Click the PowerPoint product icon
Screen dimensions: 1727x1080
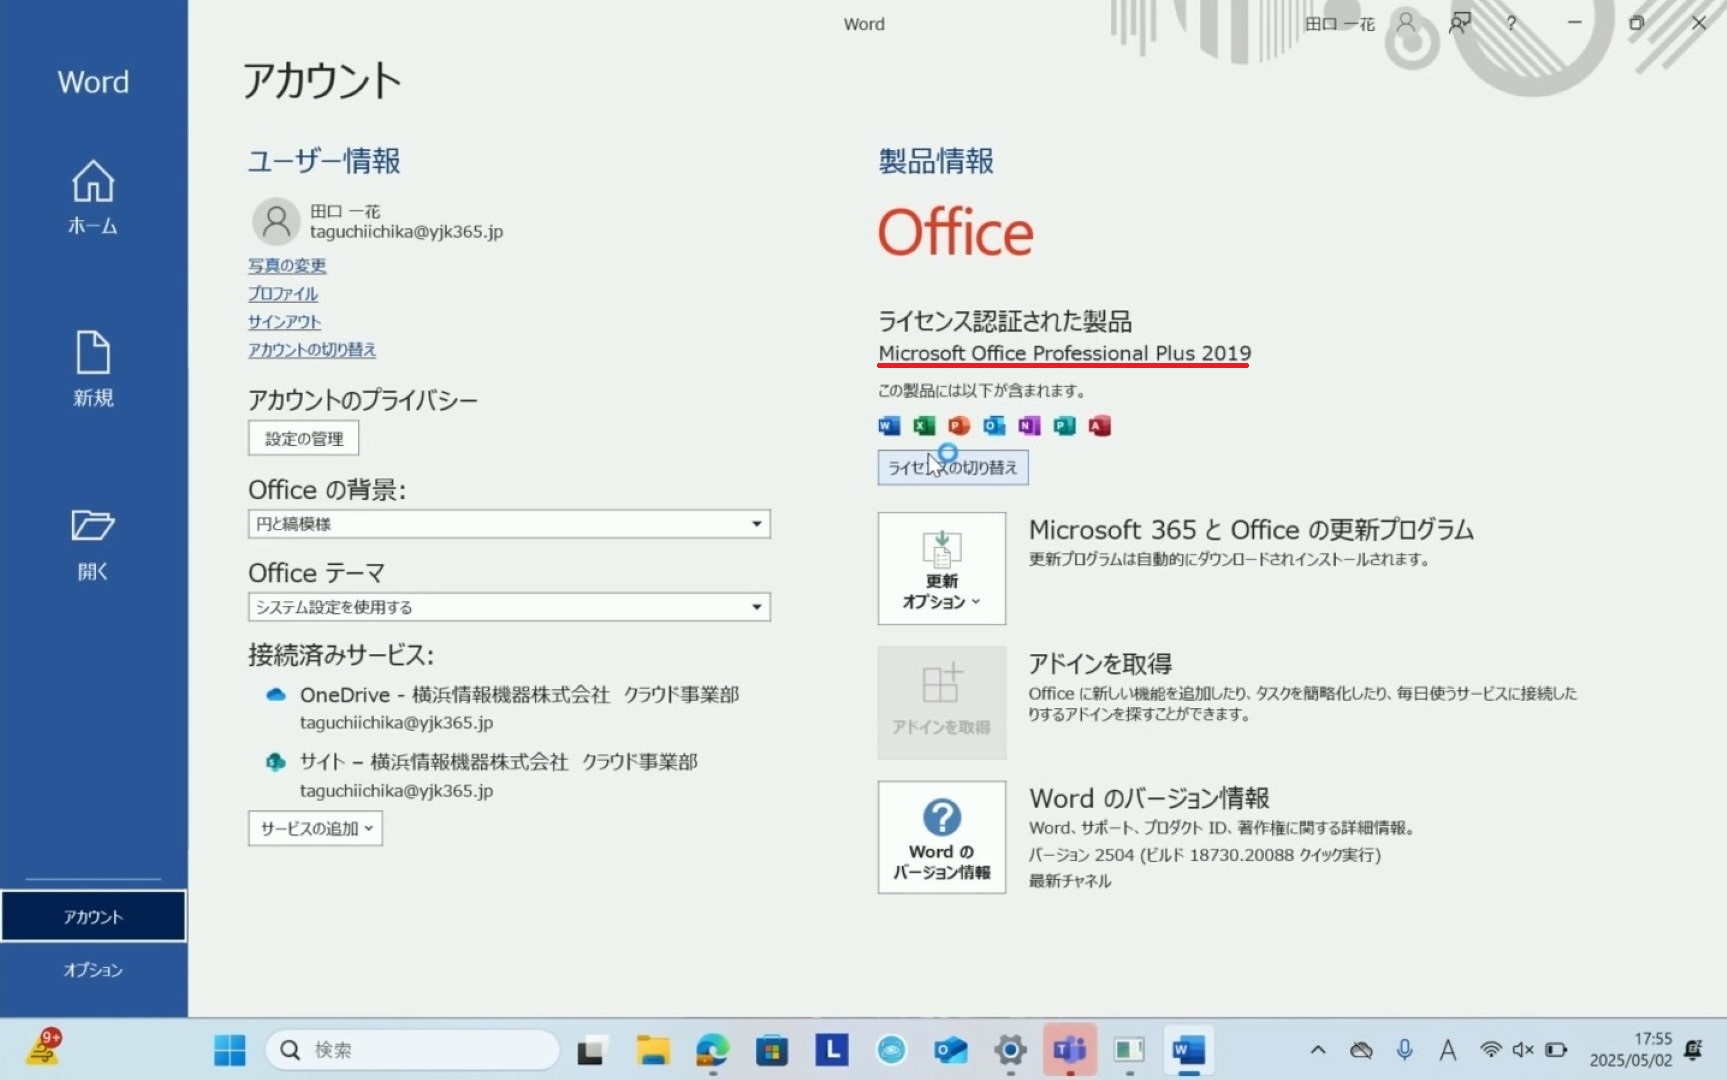959,426
